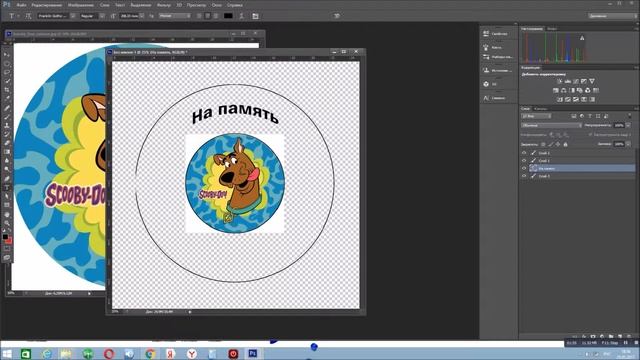The width and height of the screenshot is (640, 360).
Task: Open the layer opacity slider arrow
Action: (x=628, y=125)
